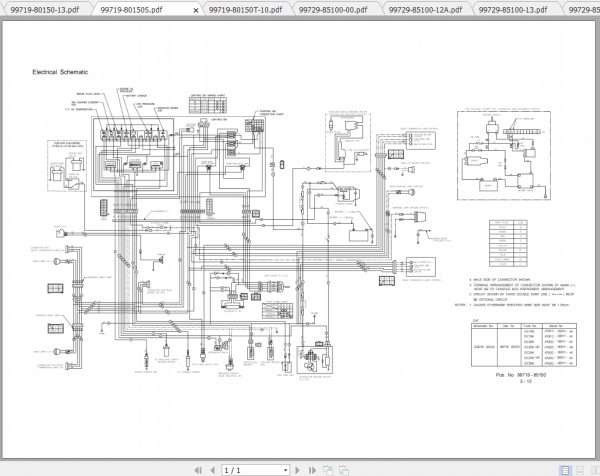This screenshot has height=476, width=600.
Task: Close the 99719-80150S.pdf tab
Action: (x=196, y=10)
